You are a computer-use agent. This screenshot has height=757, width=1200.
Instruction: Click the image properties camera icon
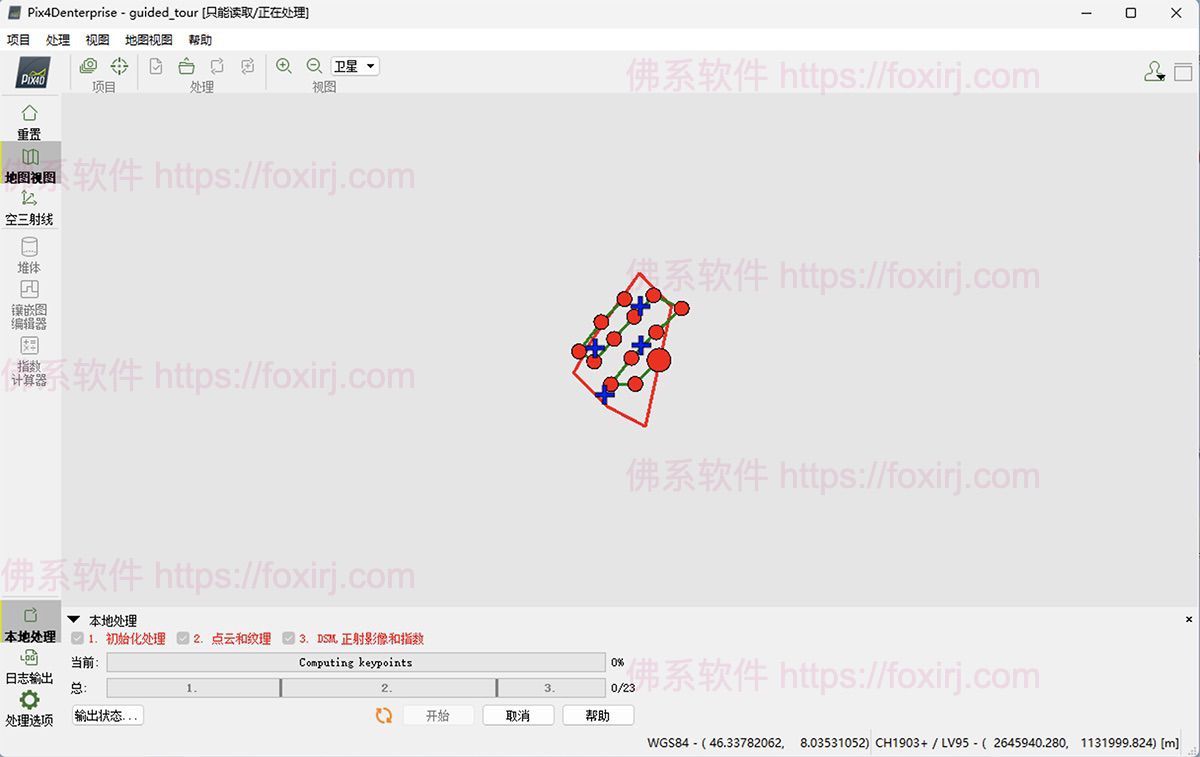pyautogui.click(x=89, y=66)
